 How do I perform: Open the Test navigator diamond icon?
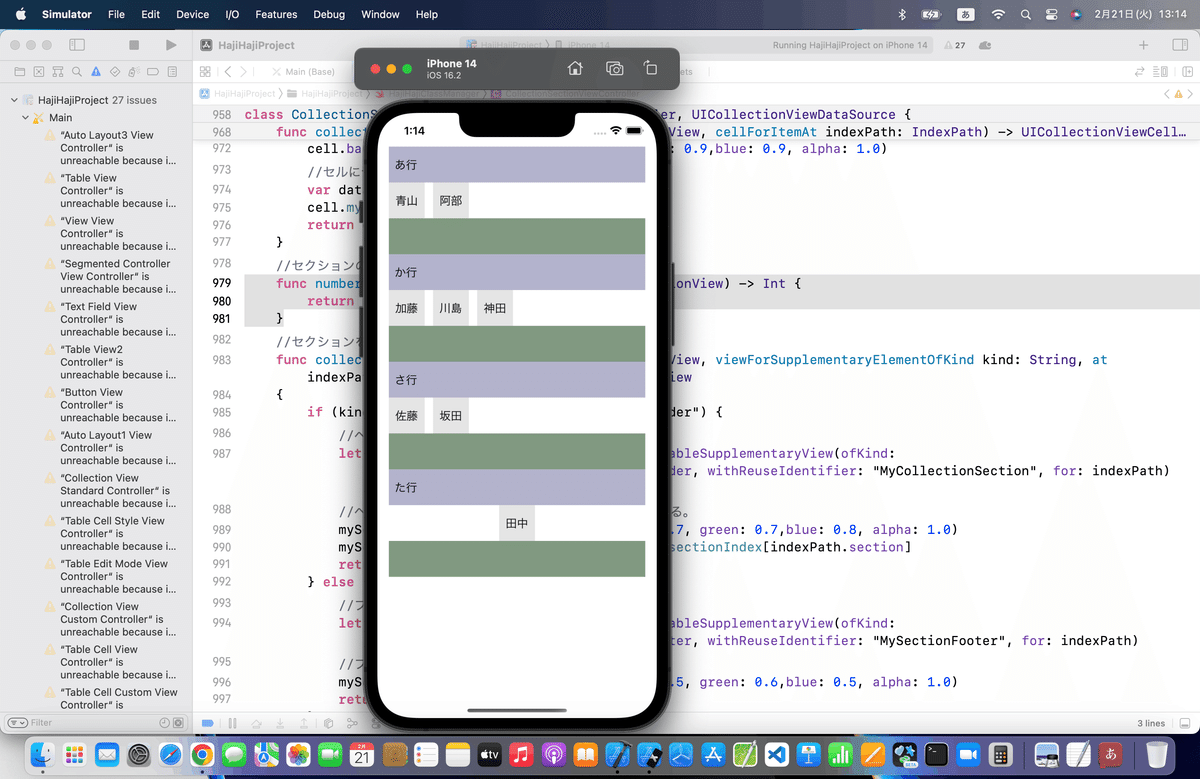(x=115, y=72)
